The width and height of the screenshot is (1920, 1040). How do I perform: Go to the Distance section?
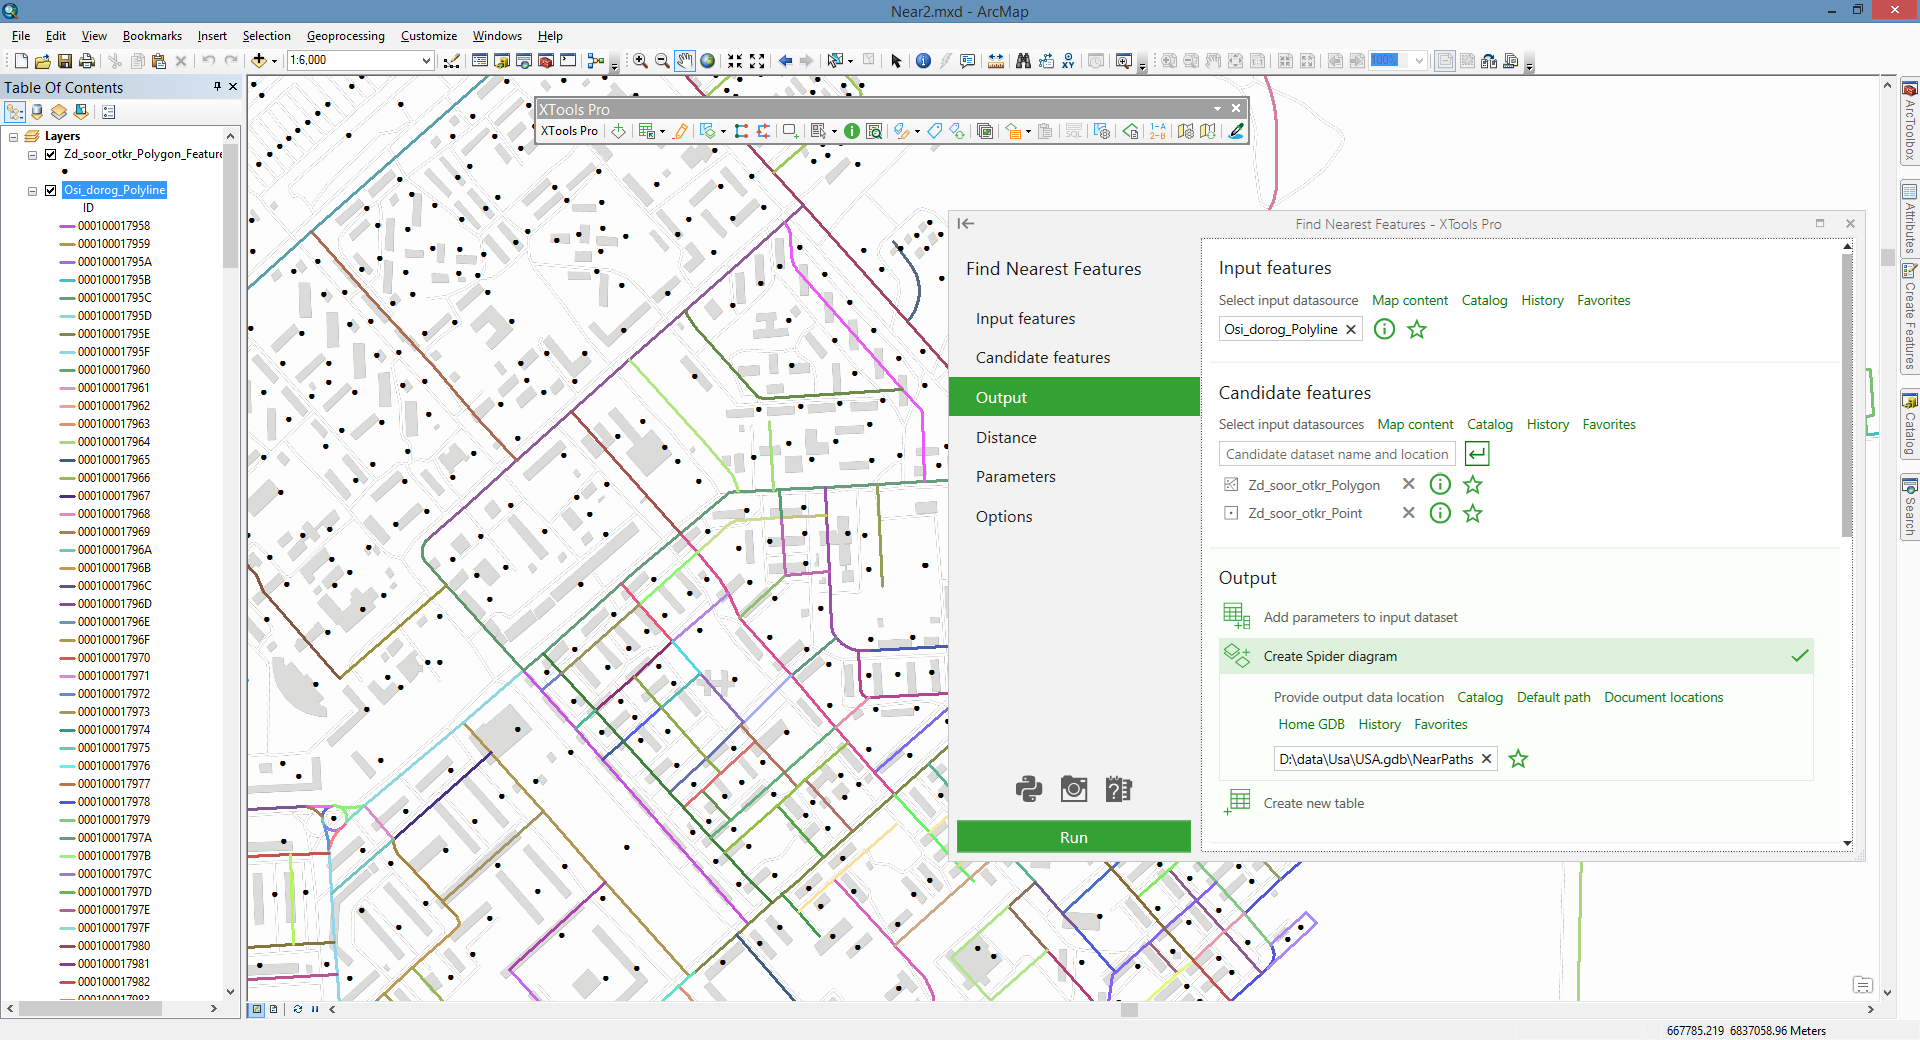pos(1074,437)
